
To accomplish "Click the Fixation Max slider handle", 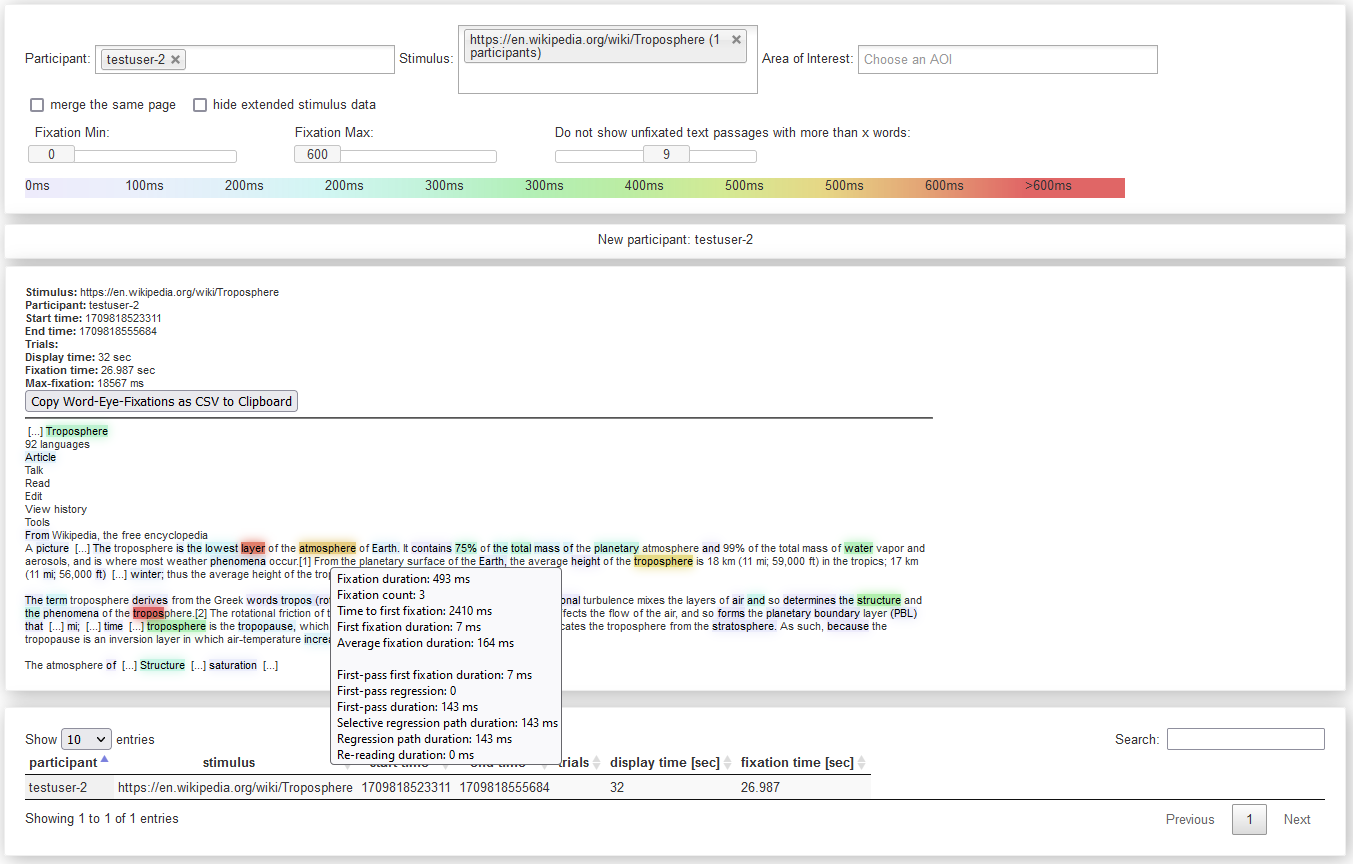I will [317, 155].
